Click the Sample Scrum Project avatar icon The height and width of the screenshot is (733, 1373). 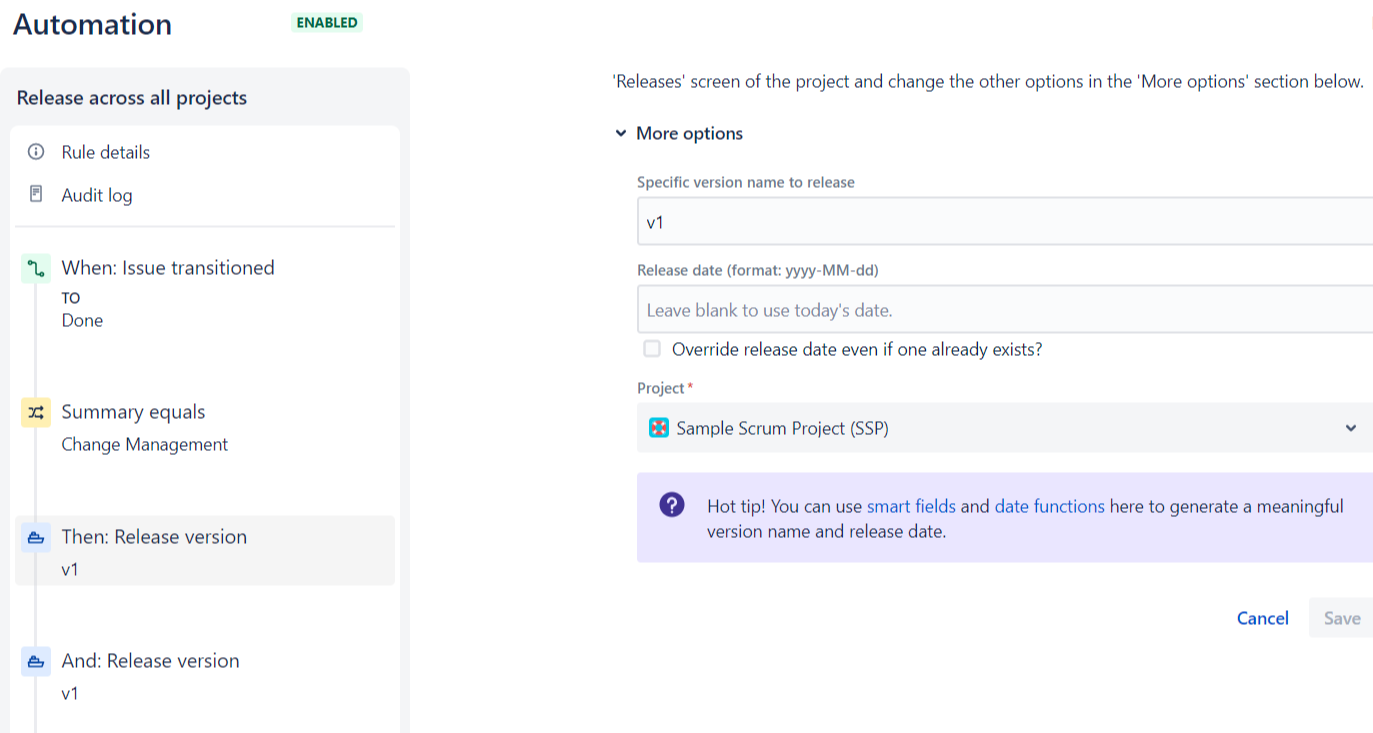click(x=659, y=428)
